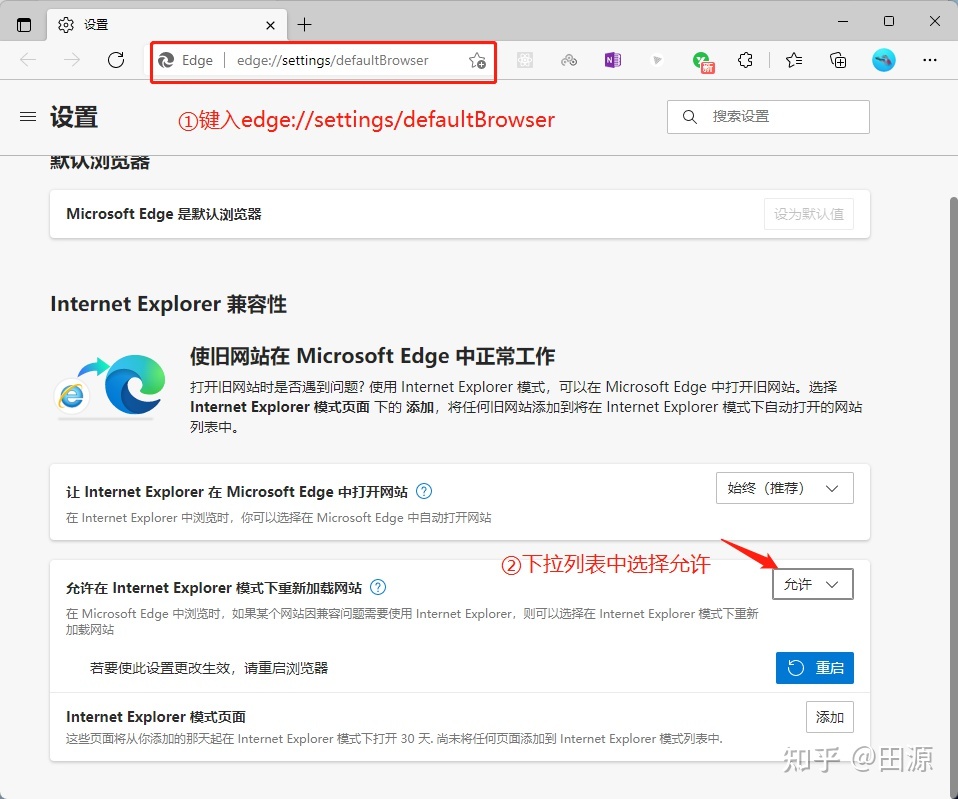Go back with the left arrow
Image resolution: width=958 pixels, height=799 pixels.
[28, 60]
